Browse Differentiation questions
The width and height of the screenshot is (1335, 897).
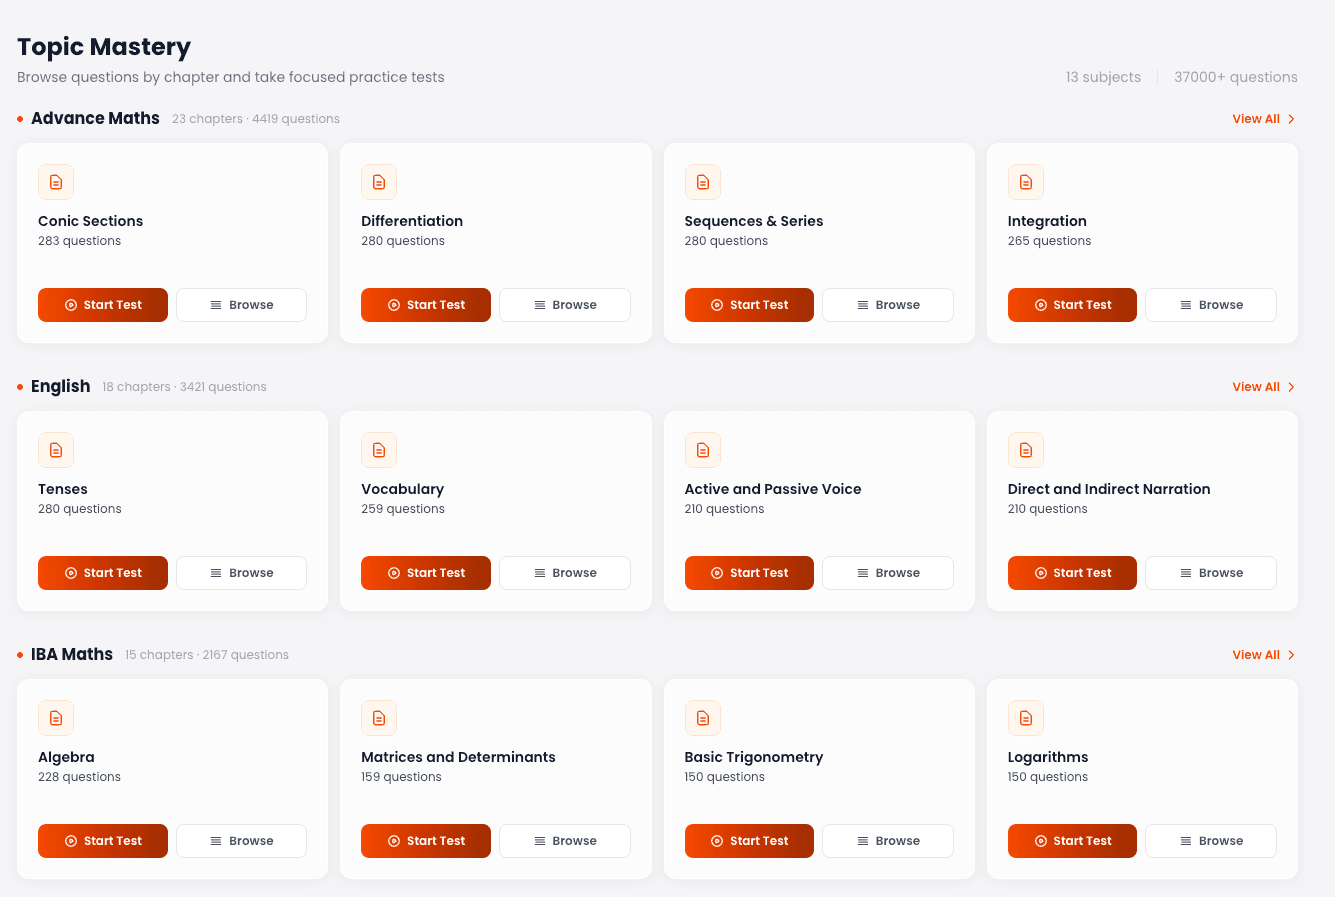[x=565, y=305]
